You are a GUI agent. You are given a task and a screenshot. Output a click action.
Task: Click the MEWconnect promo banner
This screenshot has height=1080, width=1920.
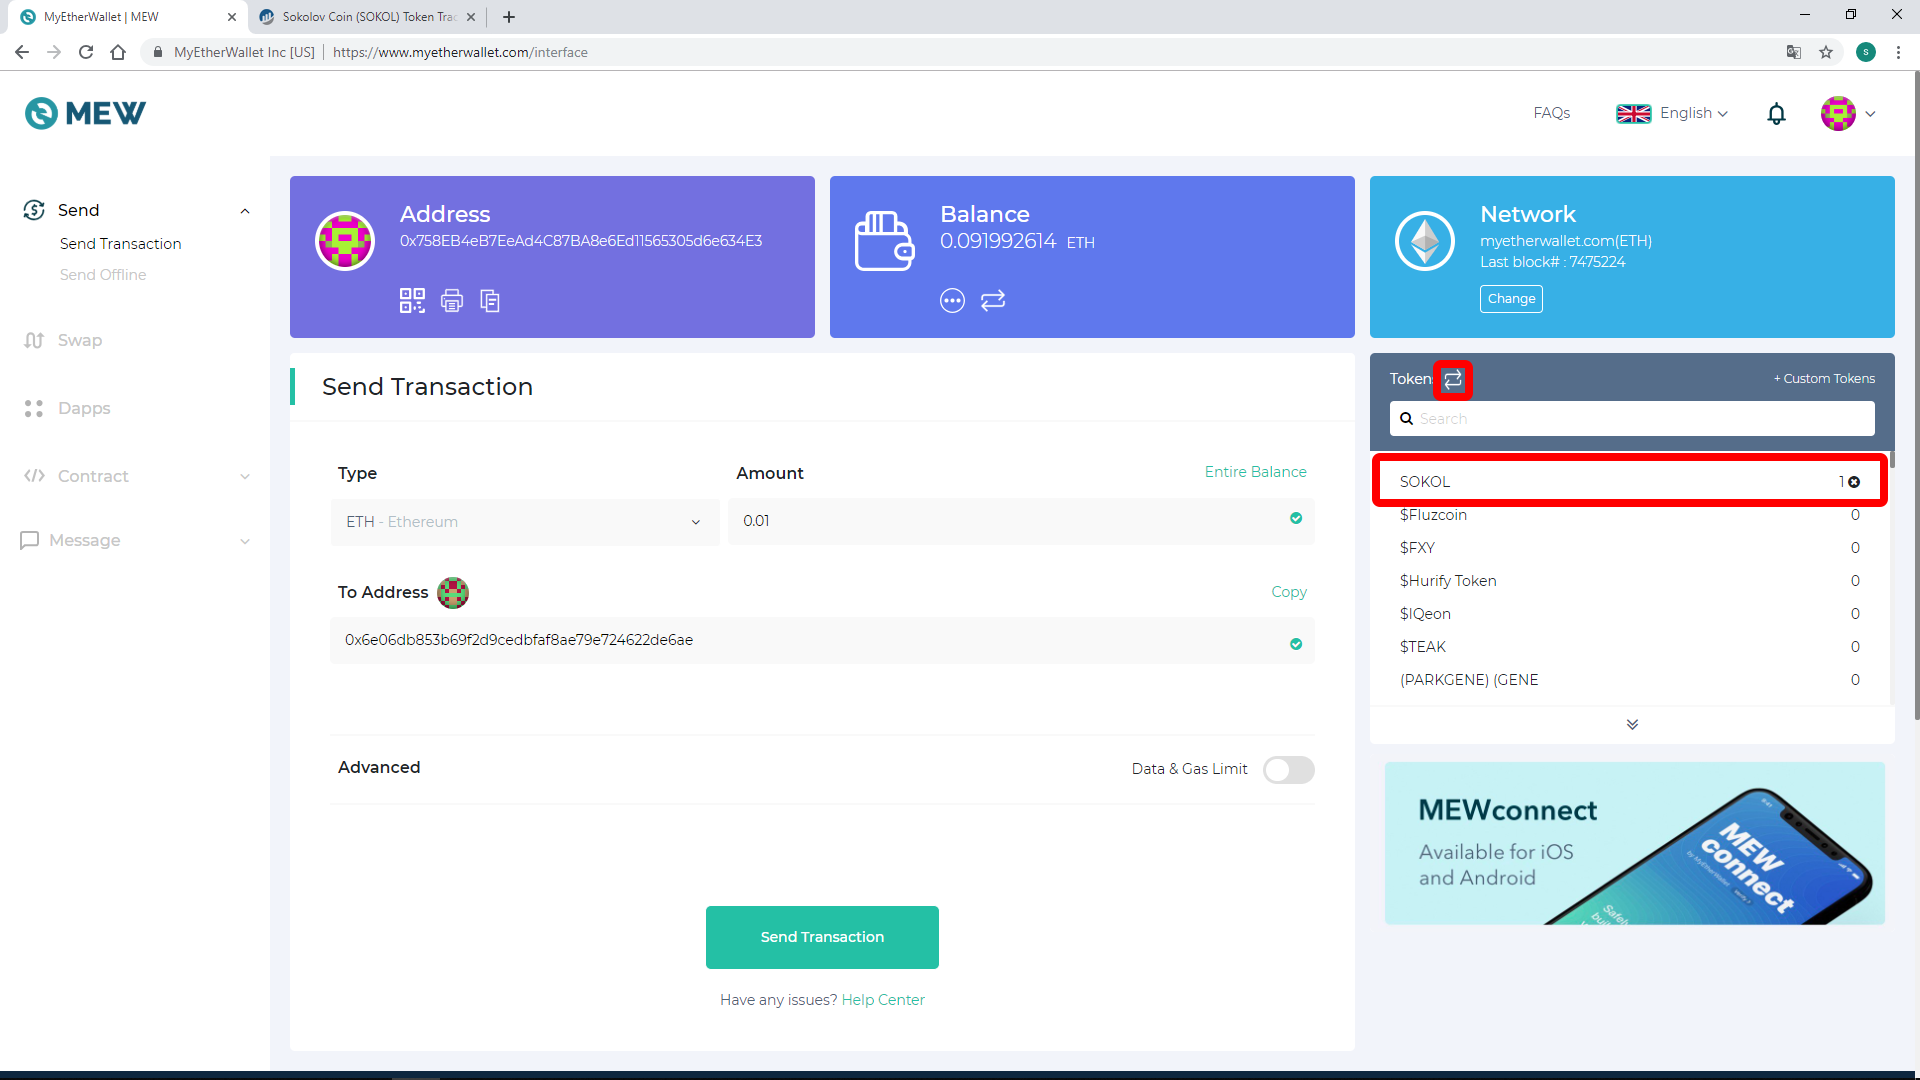[x=1635, y=843]
